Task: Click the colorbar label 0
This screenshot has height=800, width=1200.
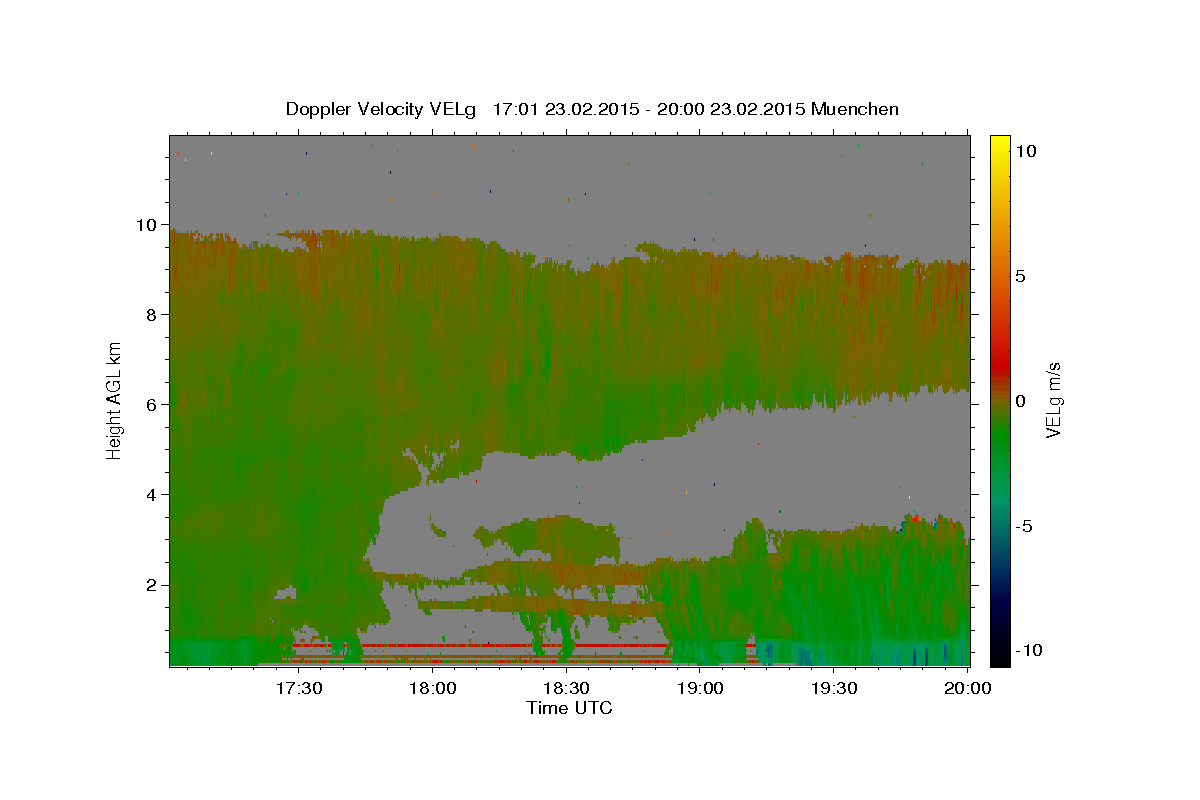Action: coord(1021,401)
